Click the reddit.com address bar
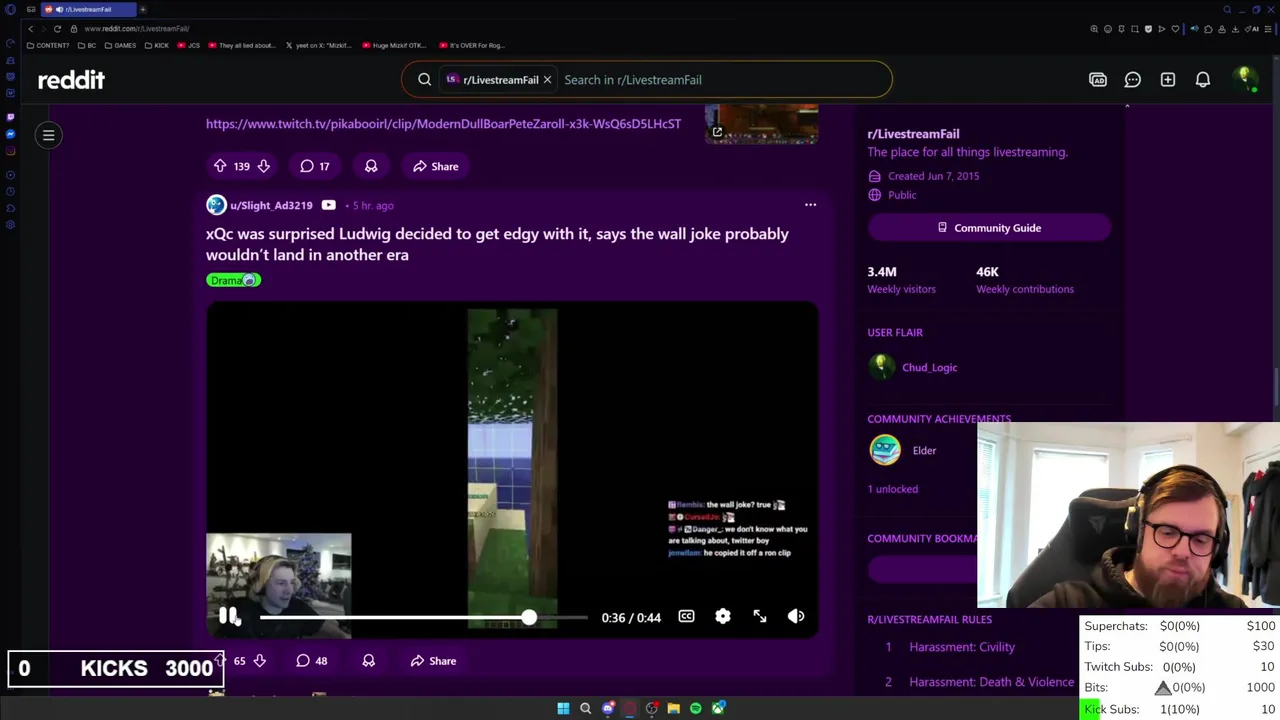 click(x=136, y=28)
